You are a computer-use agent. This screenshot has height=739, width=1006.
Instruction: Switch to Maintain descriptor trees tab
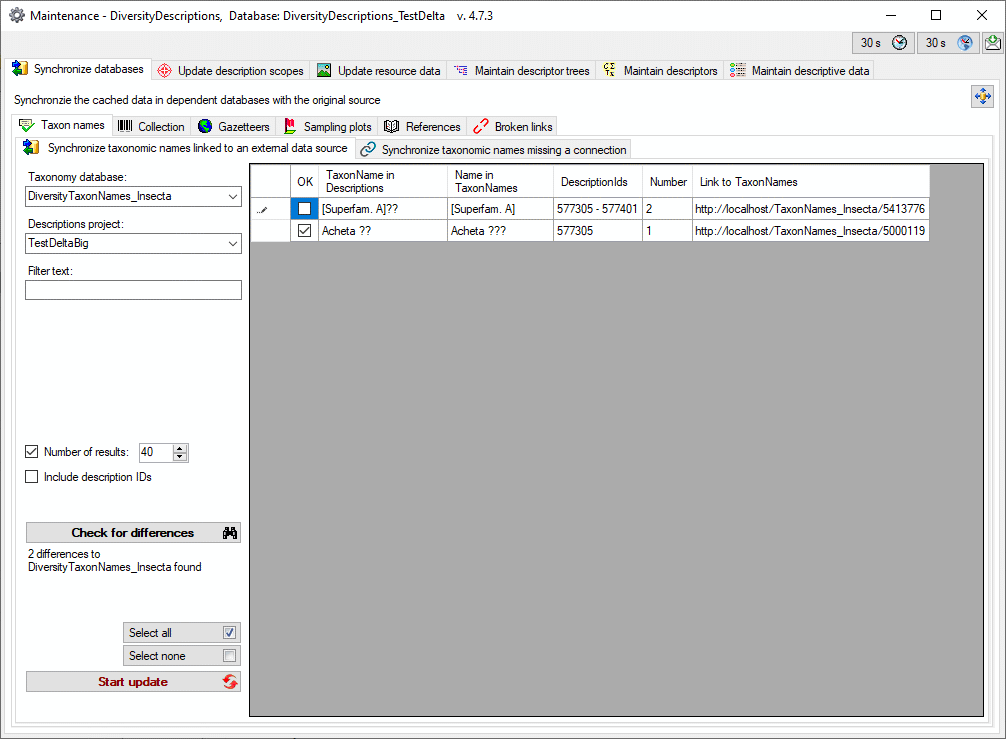[521, 71]
